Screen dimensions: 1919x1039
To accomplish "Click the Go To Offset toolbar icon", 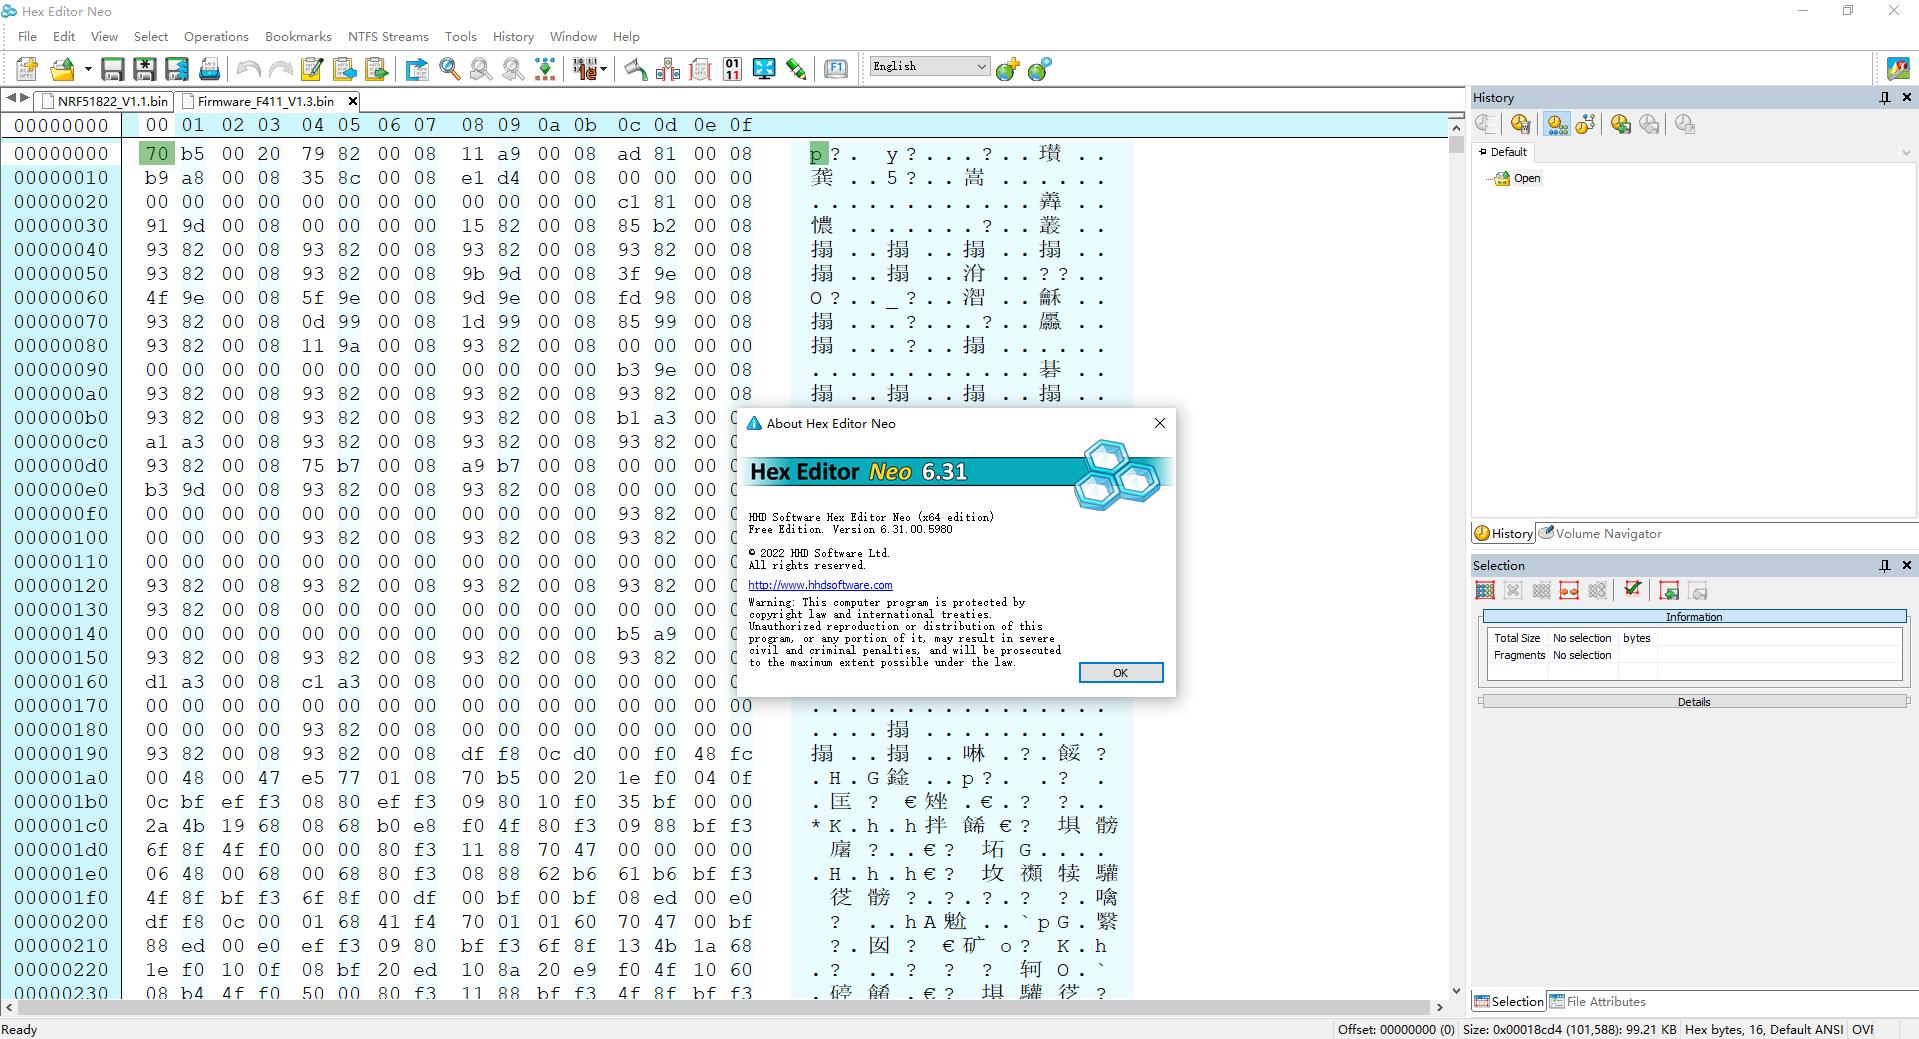I will (417, 69).
